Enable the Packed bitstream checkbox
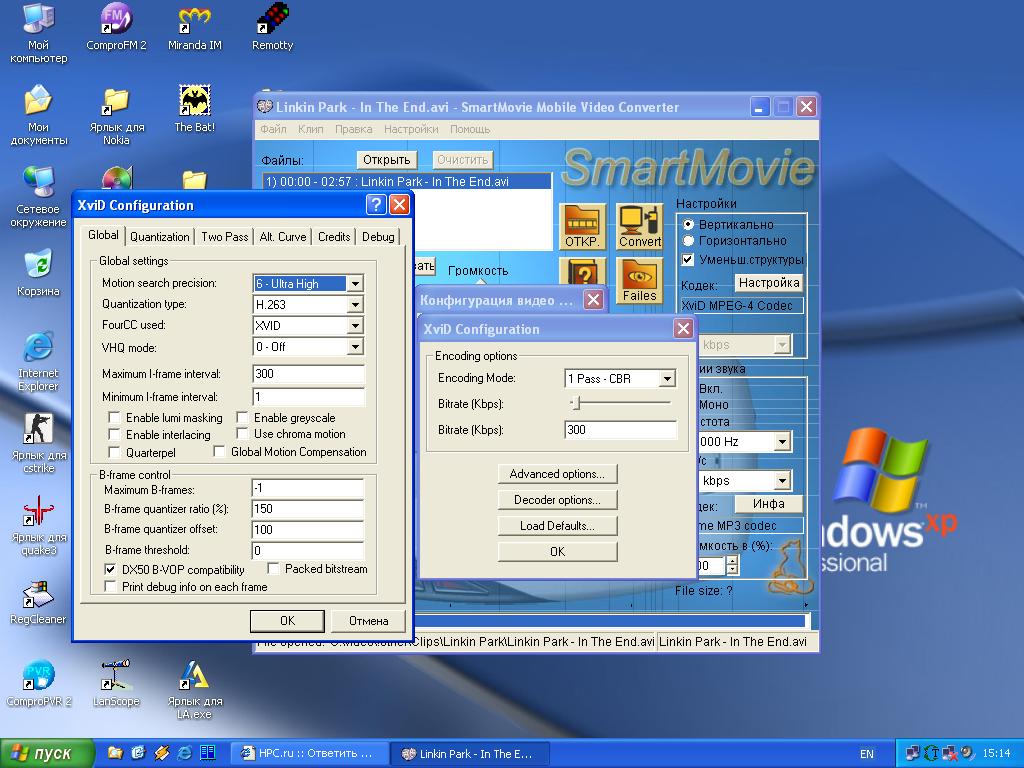 274,569
